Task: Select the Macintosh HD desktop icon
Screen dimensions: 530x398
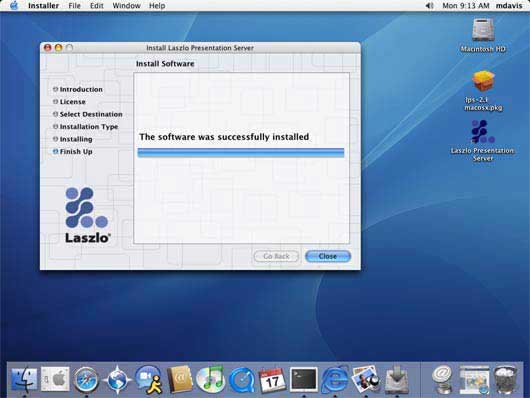Action: pos(483,36)
